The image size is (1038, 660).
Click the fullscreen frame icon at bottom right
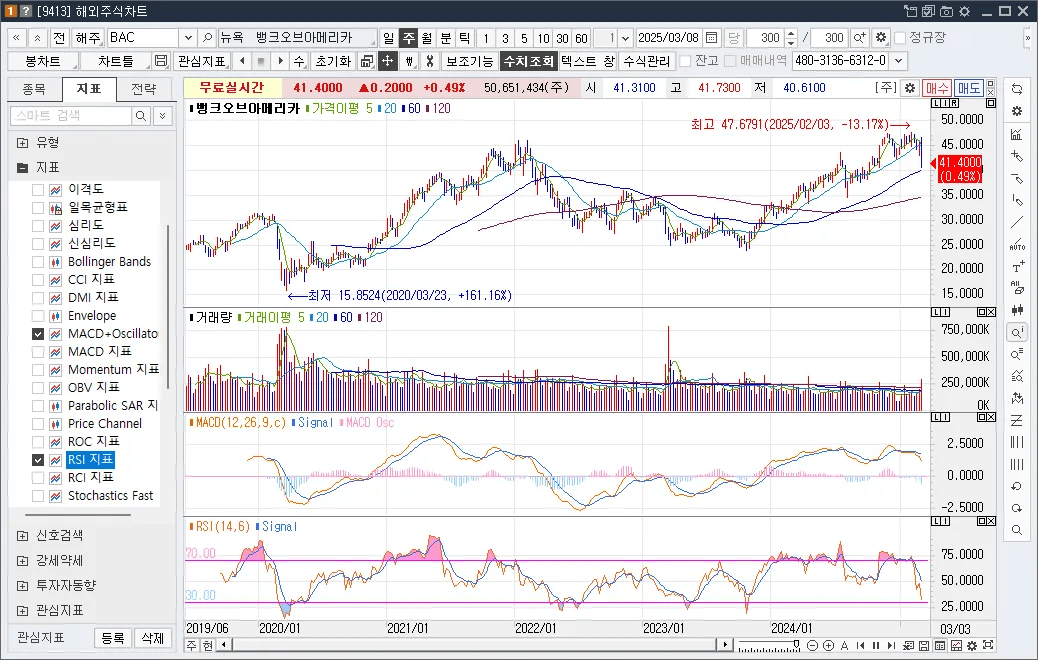coord(988,645)
